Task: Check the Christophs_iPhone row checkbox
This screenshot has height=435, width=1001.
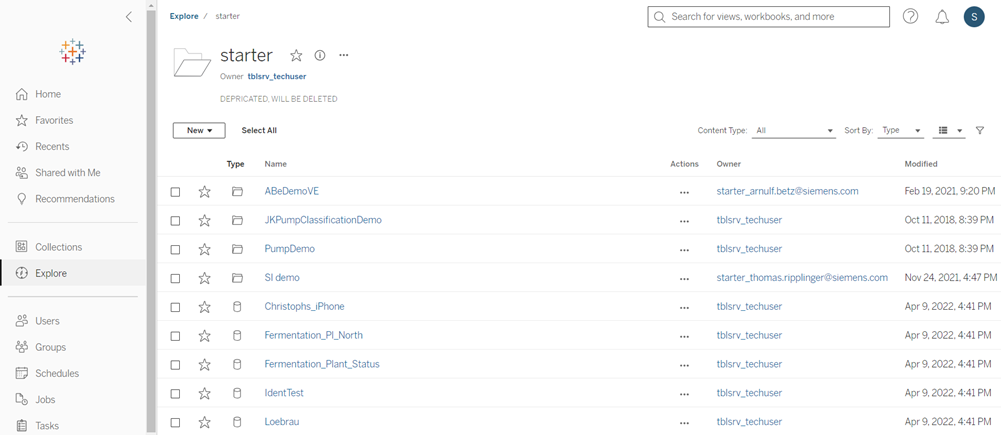Action: tap(176, 307)
